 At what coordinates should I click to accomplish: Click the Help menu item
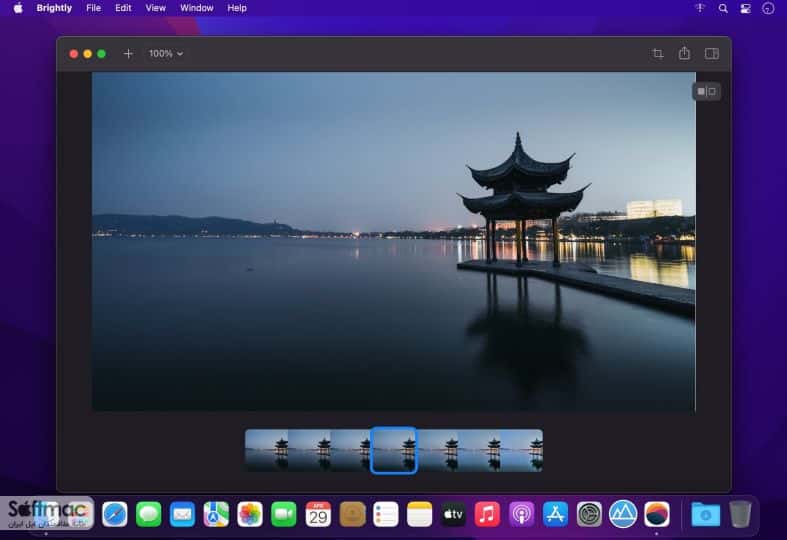(x=237, y=8)
